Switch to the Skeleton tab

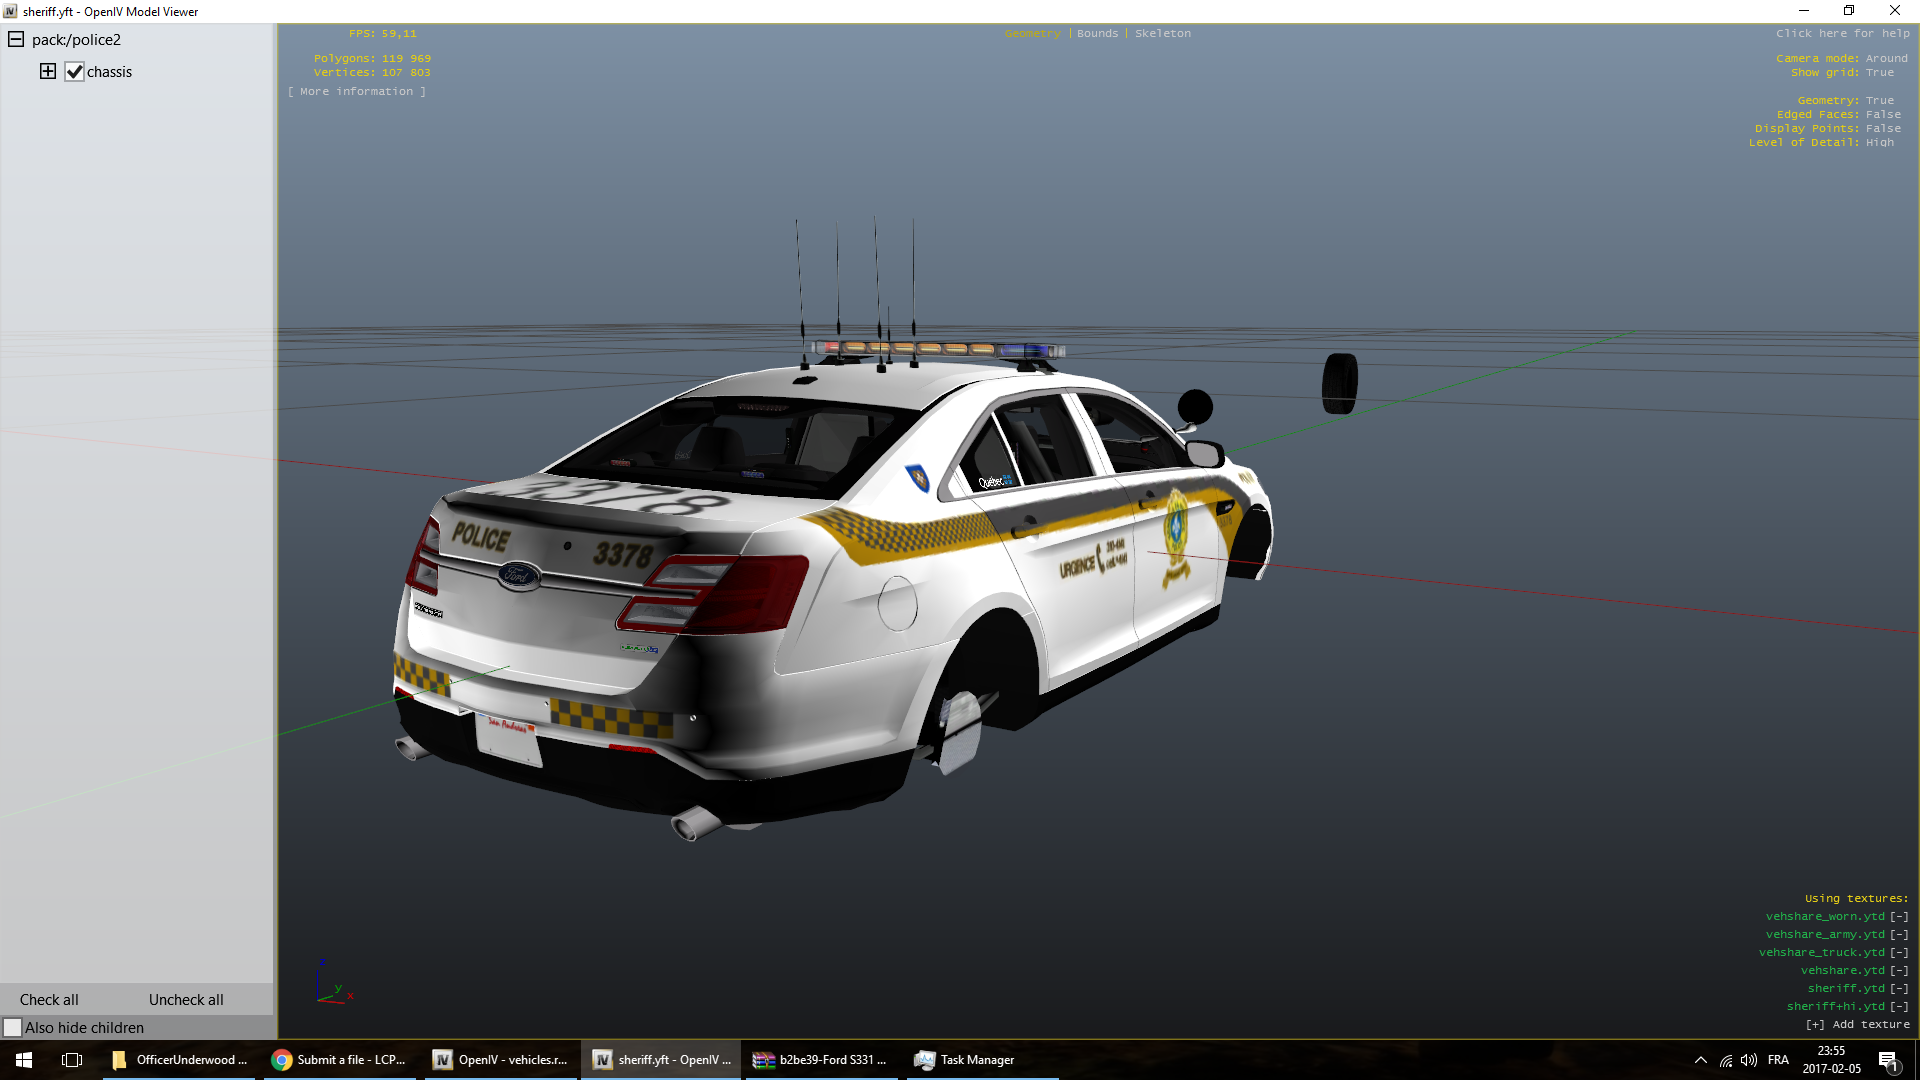click(1162, 33)
